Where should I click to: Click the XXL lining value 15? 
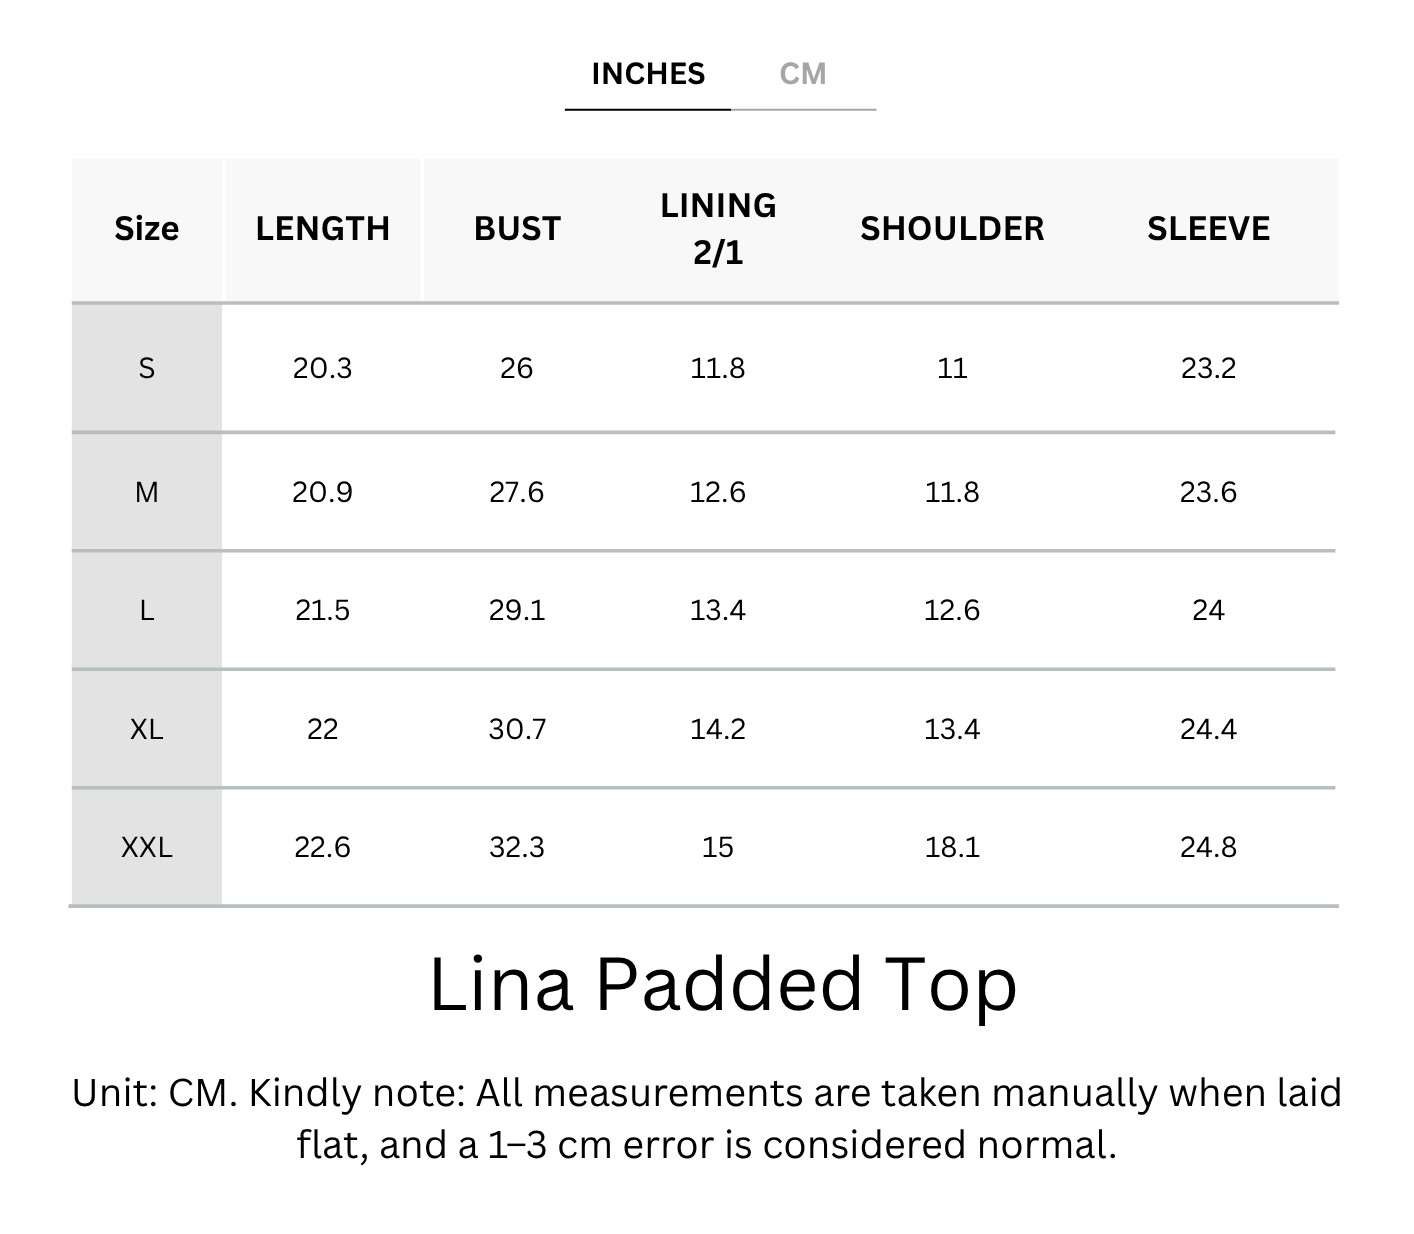pyautogui.click(x=718, y=848)
